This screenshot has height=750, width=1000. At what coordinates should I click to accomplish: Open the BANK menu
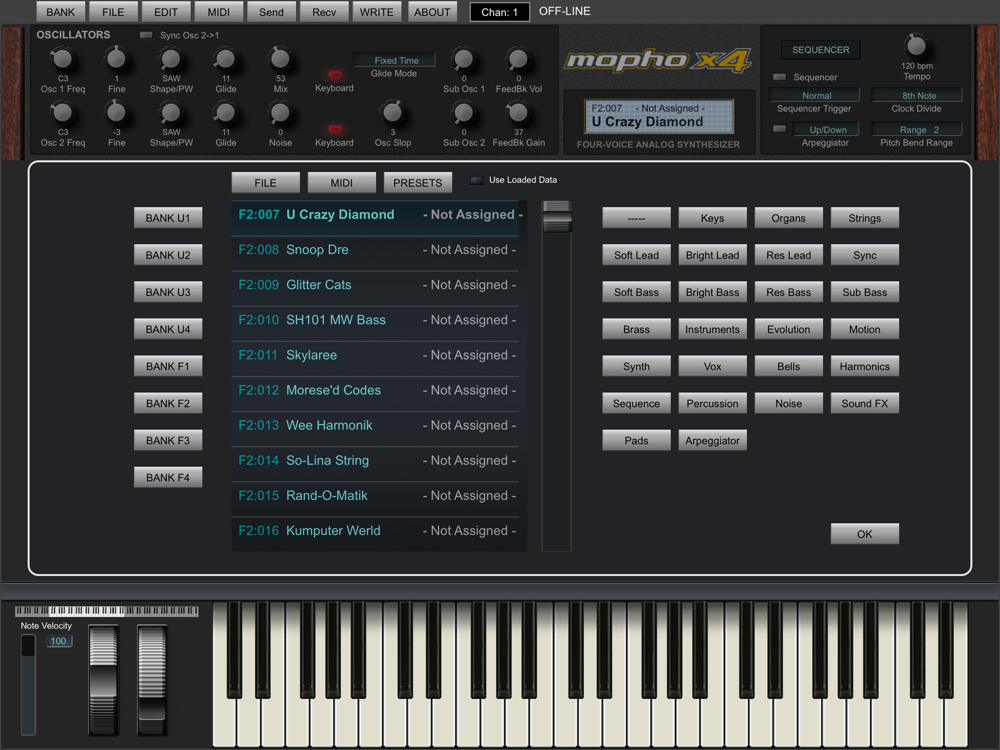click(61, 12)
